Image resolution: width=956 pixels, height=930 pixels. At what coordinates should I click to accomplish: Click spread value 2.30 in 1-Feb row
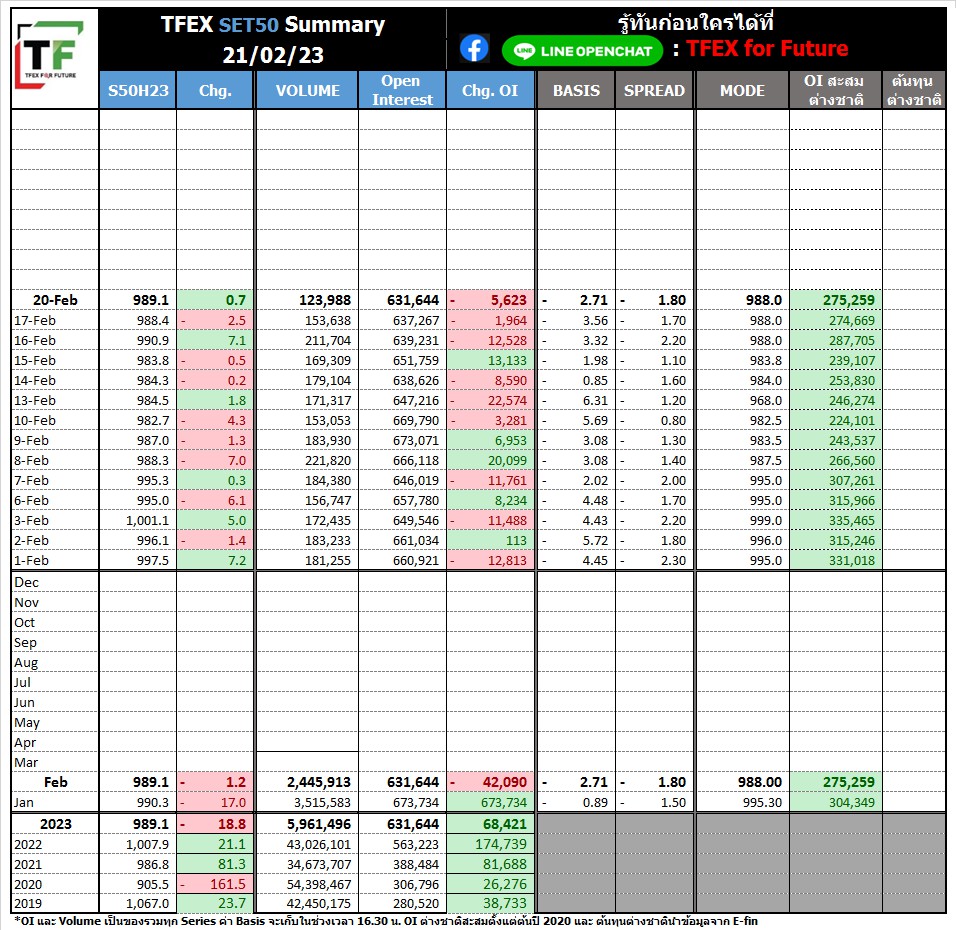673,560
